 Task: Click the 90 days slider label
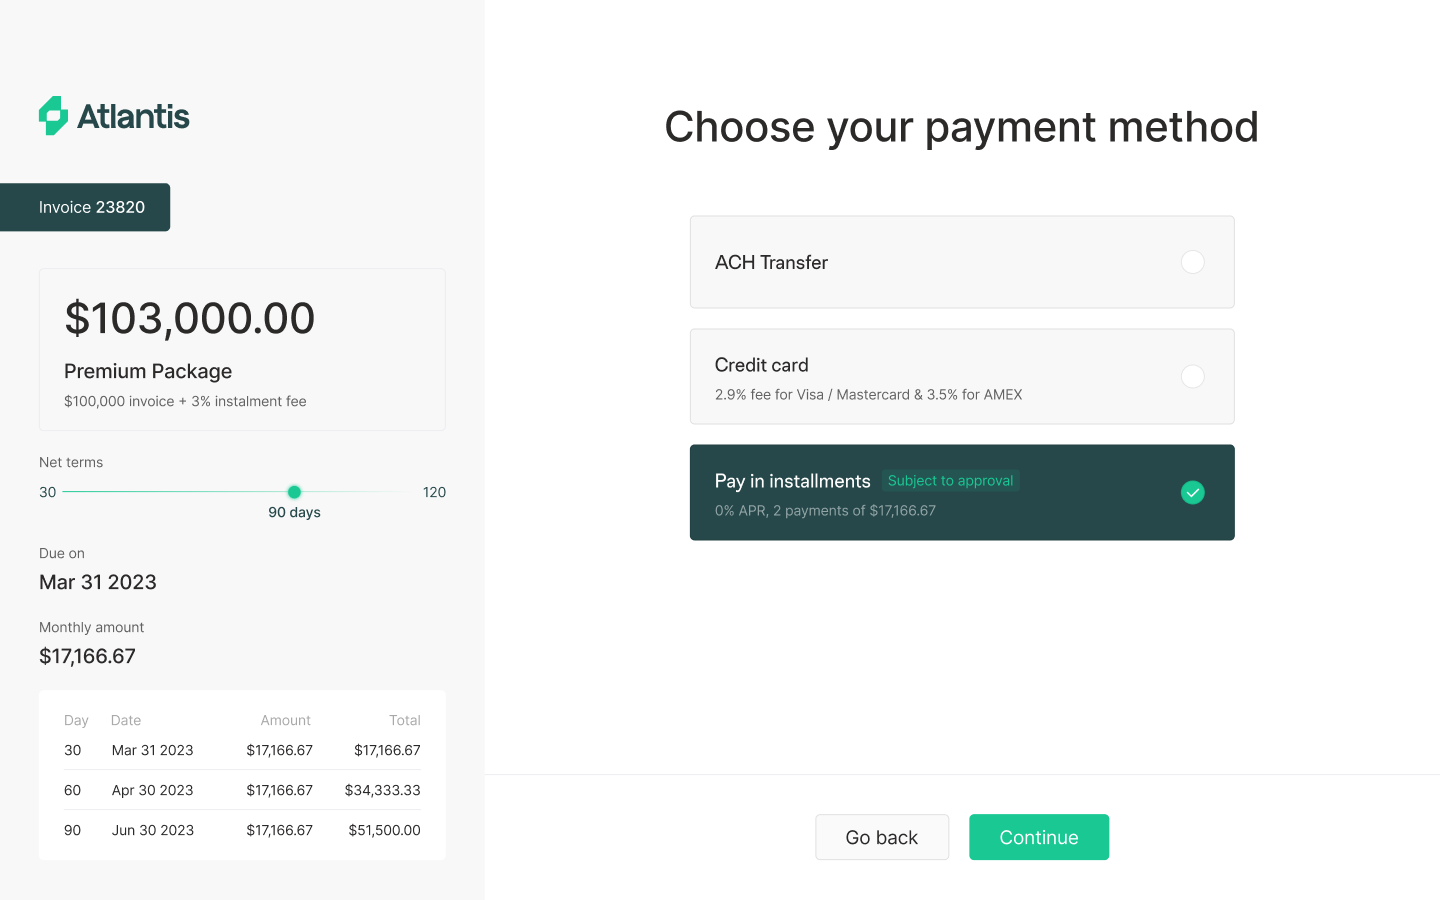(x=294, y=511)
